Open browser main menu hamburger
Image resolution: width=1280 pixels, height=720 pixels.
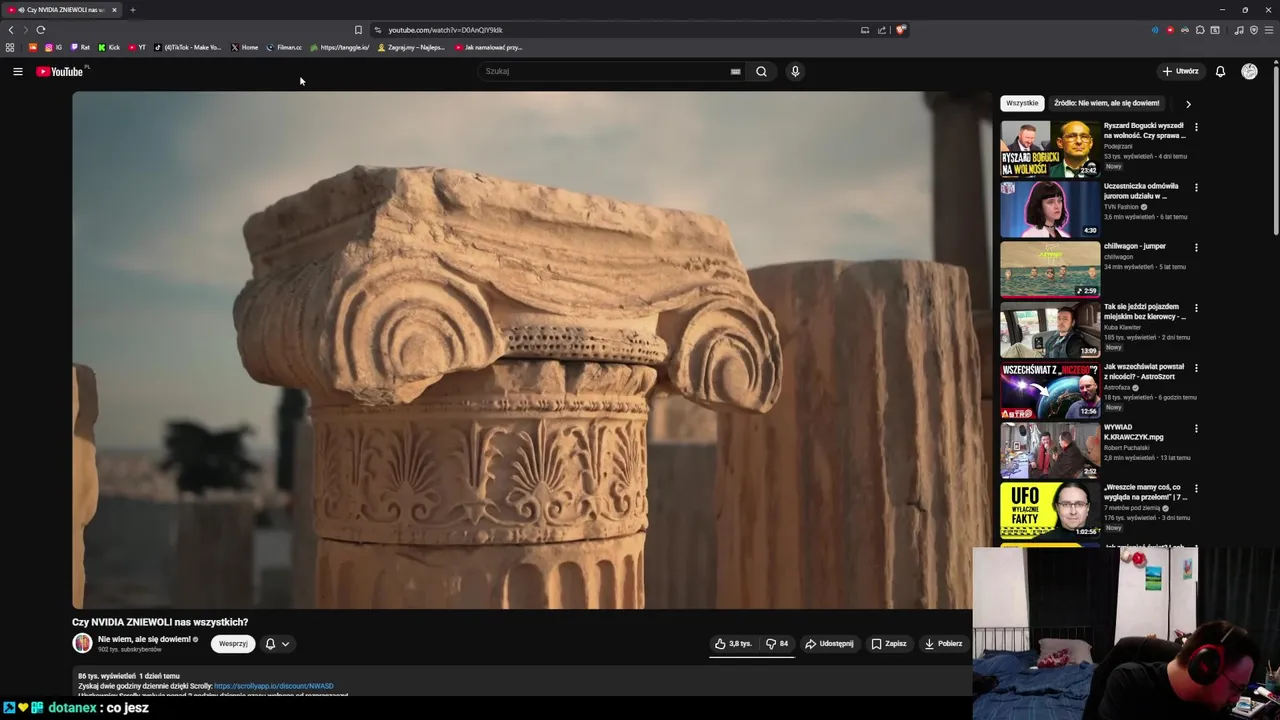click(x=1269, y=30)
